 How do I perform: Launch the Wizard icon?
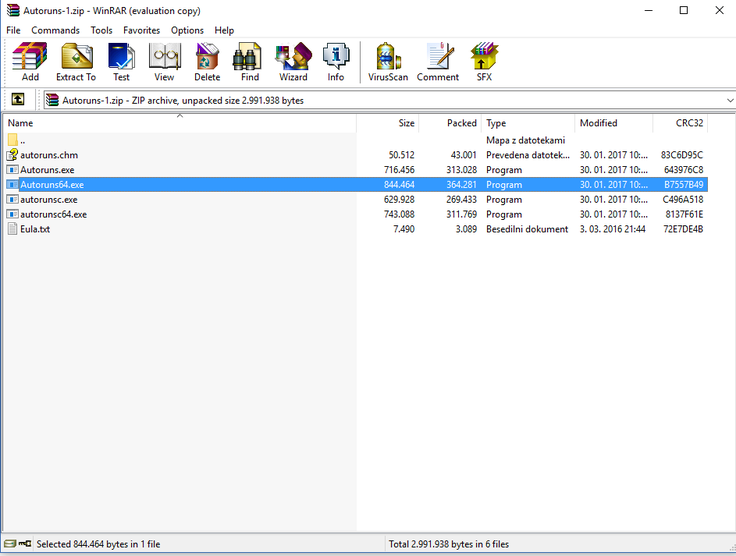(293, 56)
